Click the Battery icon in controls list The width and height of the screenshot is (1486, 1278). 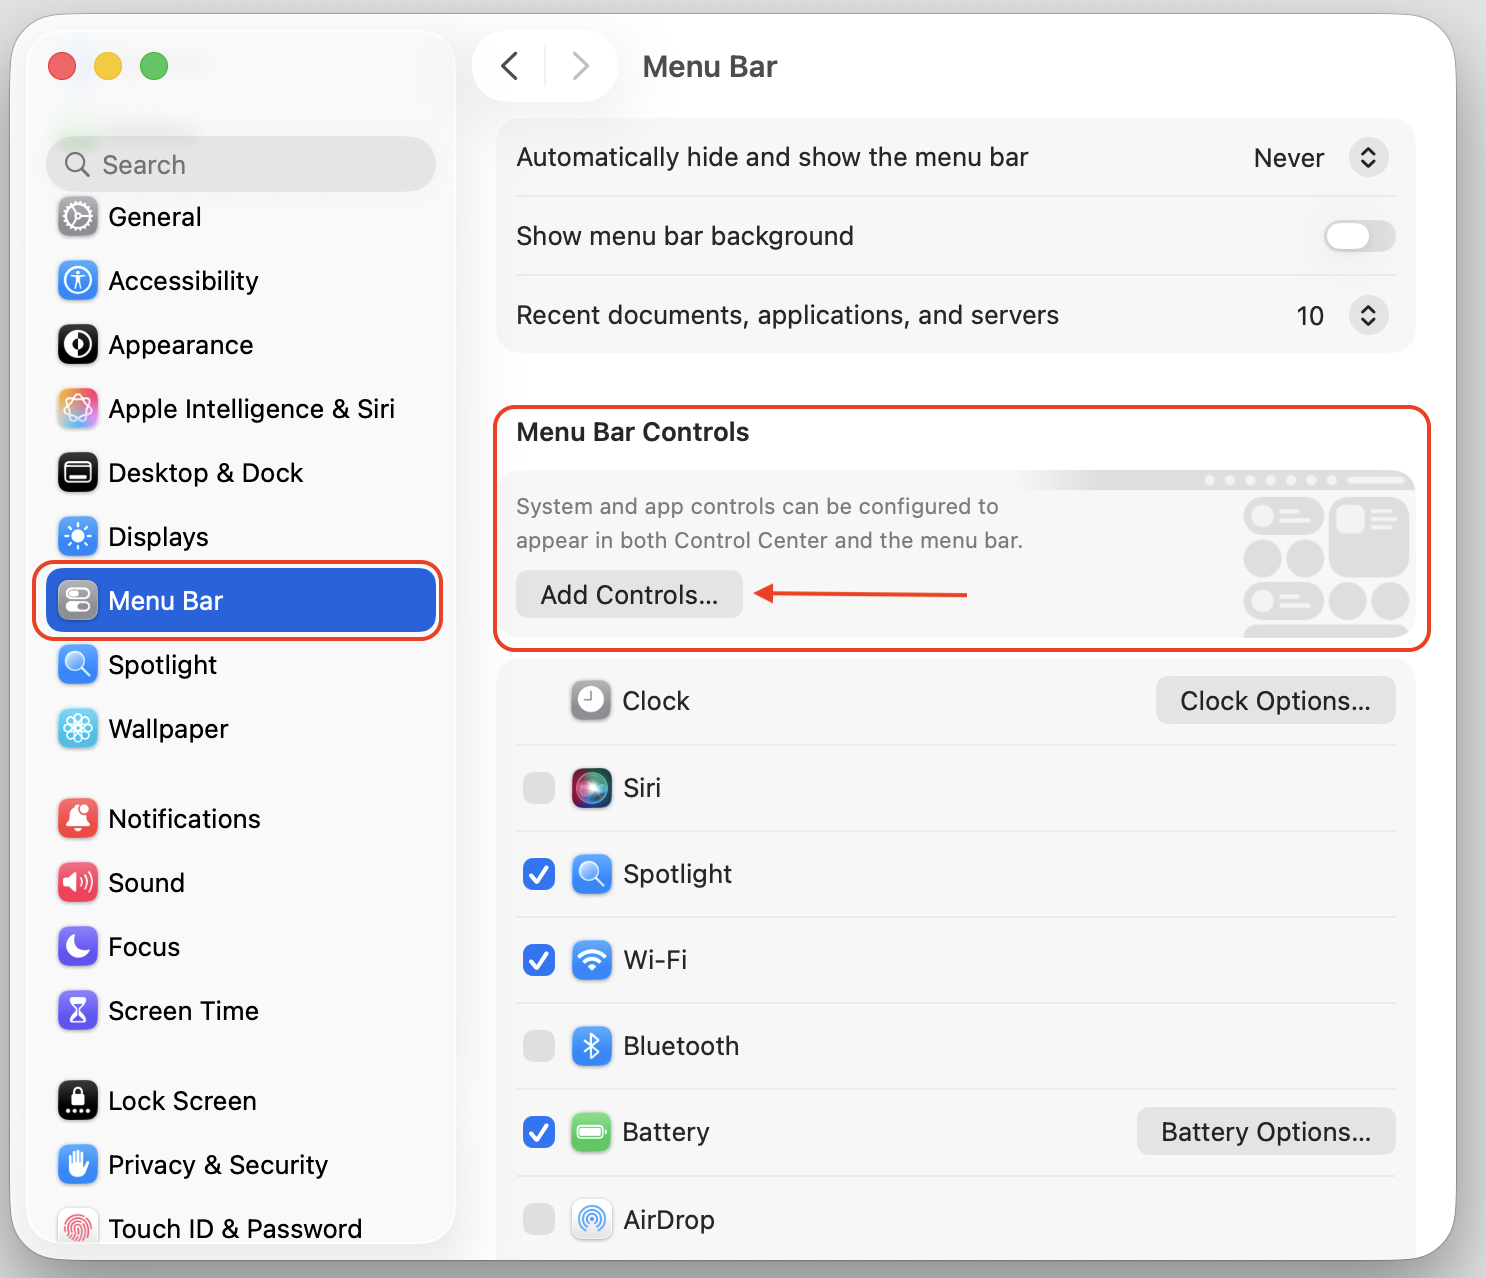(591, 1132)
